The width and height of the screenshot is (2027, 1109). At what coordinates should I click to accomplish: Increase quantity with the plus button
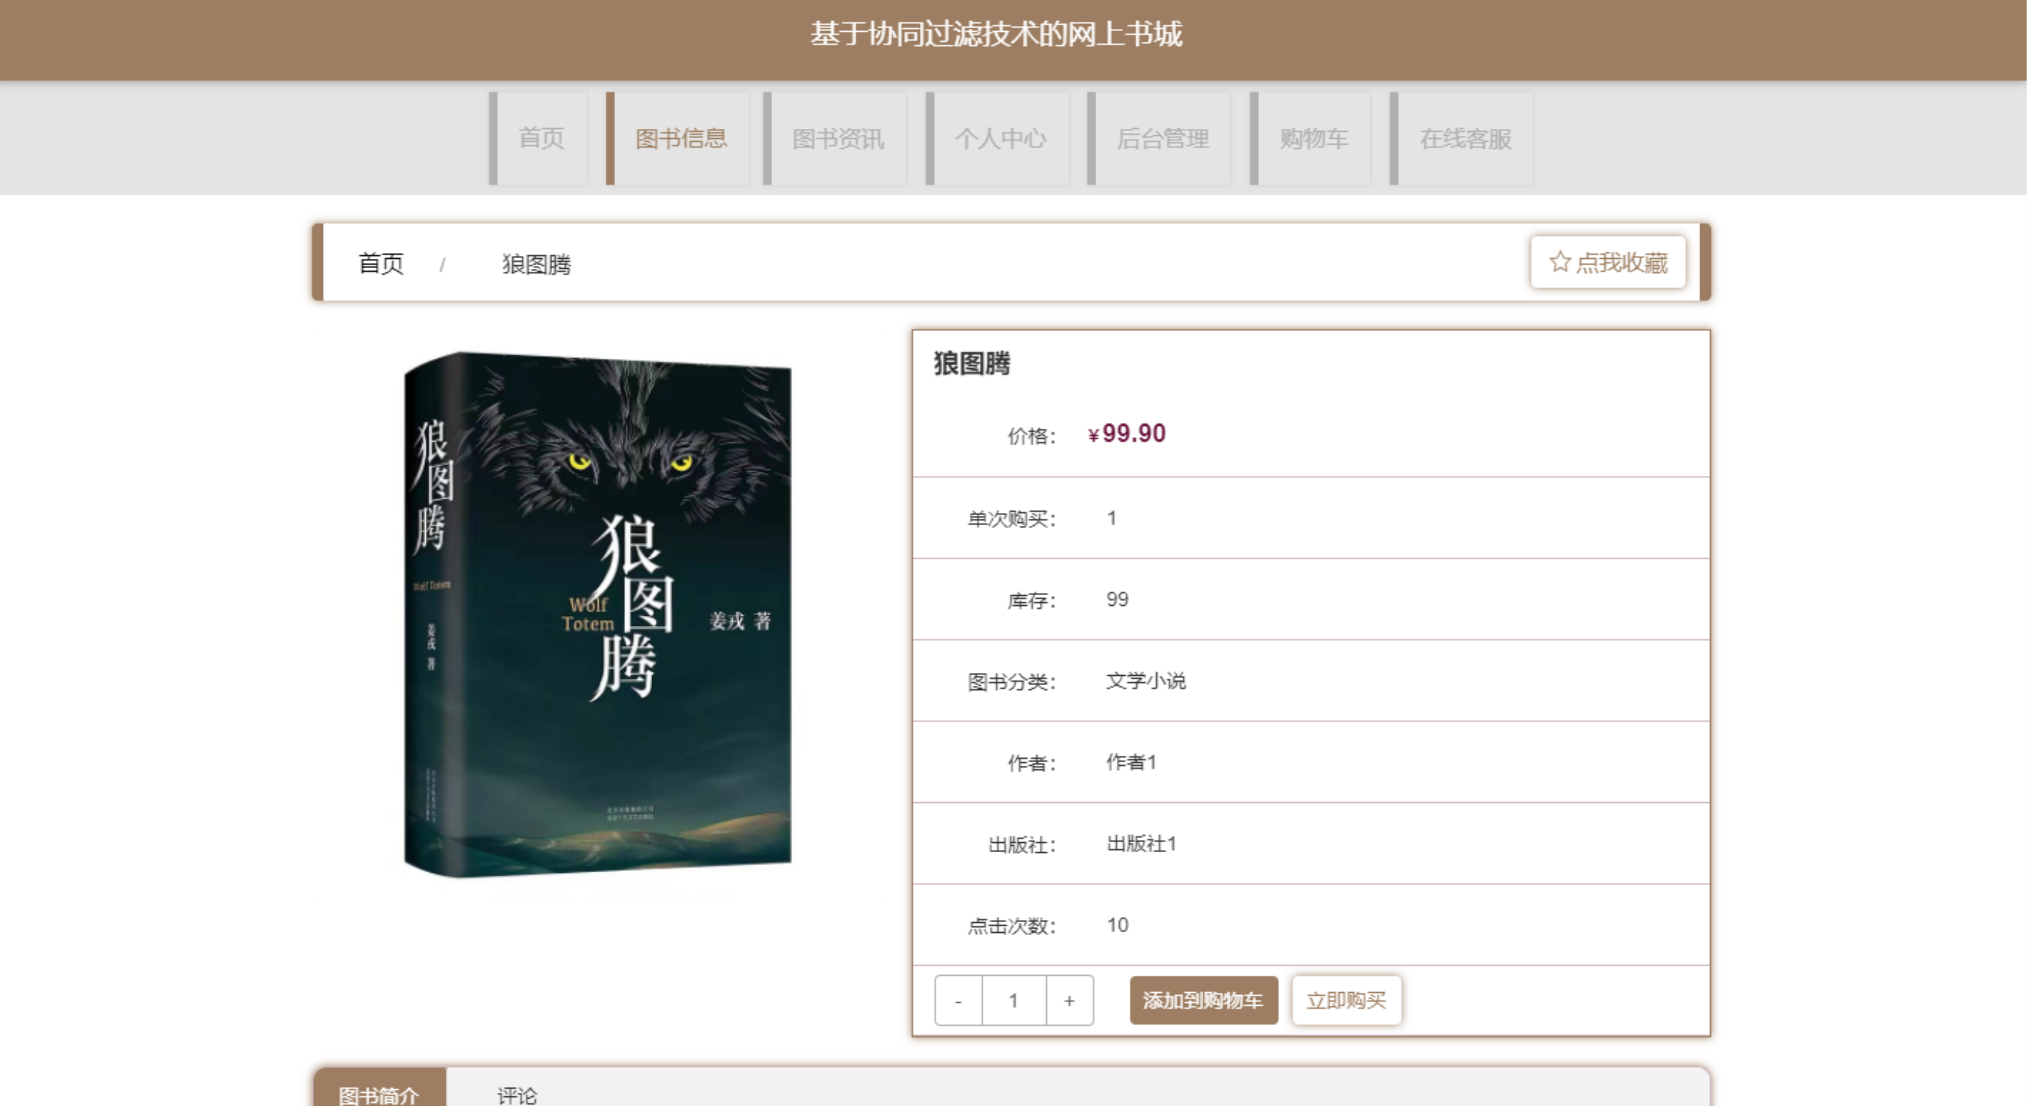(x=1069, y=1000)
